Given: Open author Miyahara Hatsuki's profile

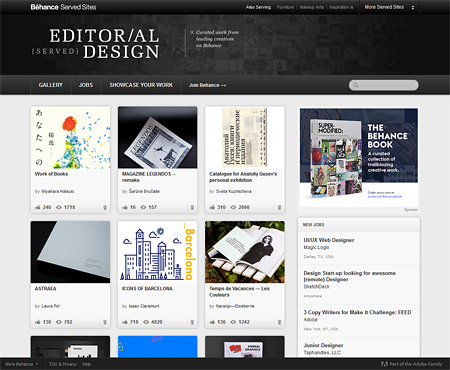Looking at the screenshot, I should pos(58,191).
